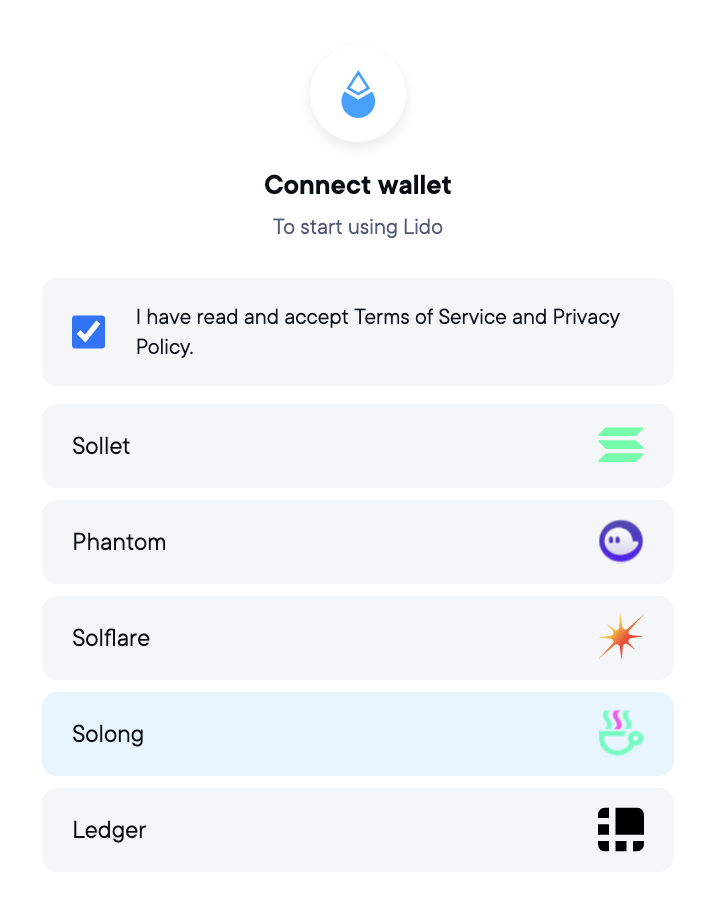Click the Connect wallet heading
This screenshot has height=924, width=712.
click(357, 185)
